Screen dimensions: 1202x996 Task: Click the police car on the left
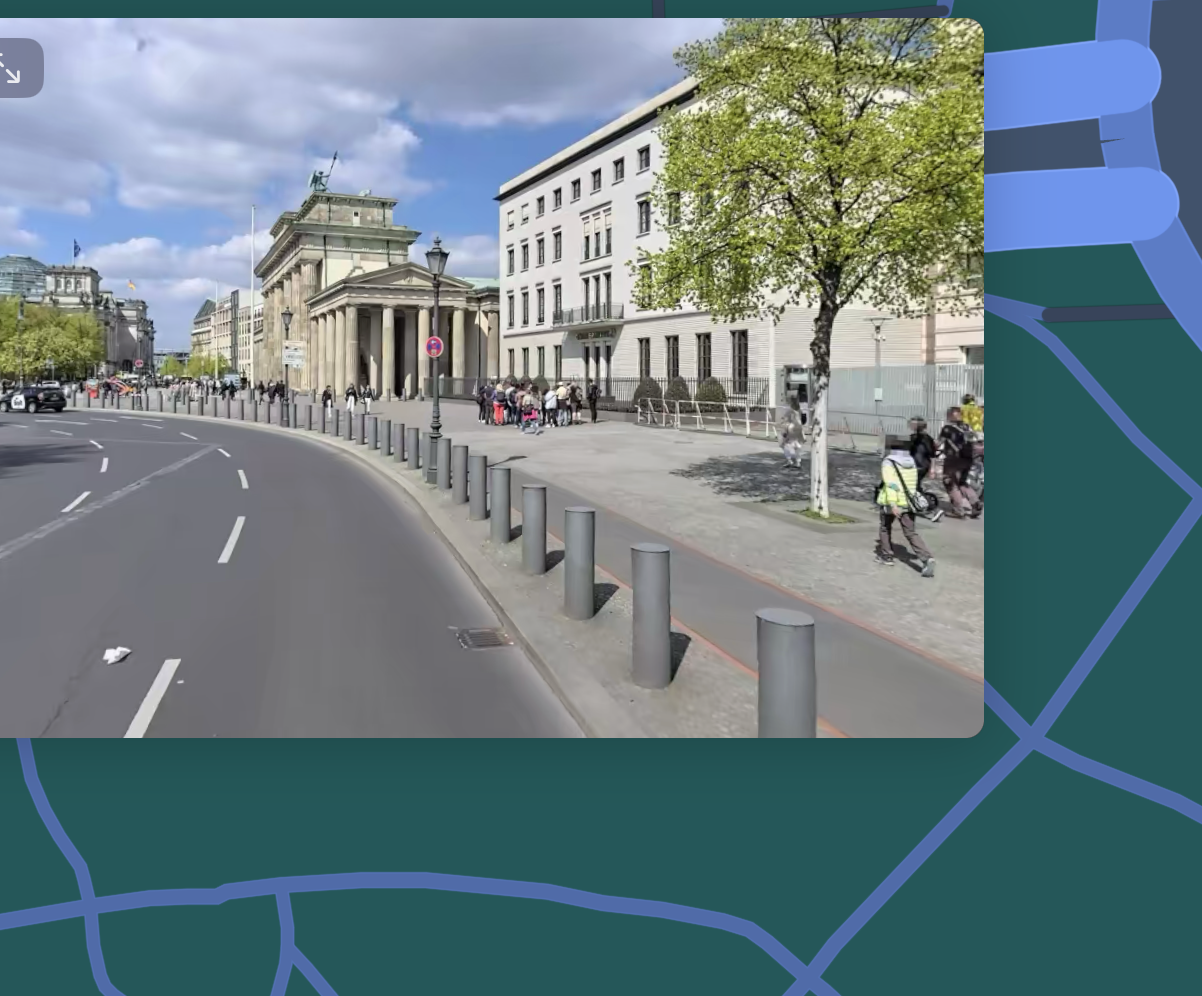(33, 399)
